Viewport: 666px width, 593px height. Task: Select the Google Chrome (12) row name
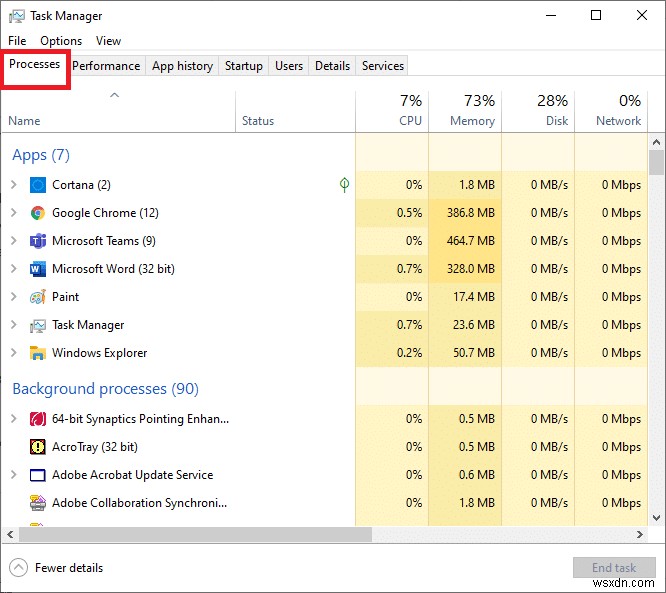[105, 213]
